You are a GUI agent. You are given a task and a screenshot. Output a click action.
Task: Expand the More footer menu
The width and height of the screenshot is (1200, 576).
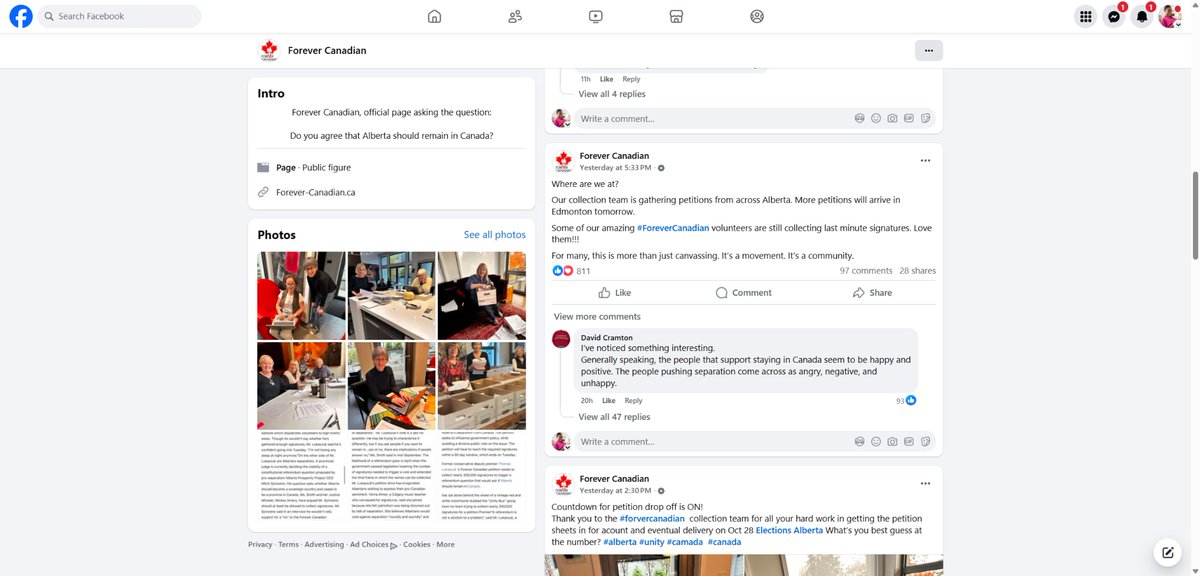(445, 545)
